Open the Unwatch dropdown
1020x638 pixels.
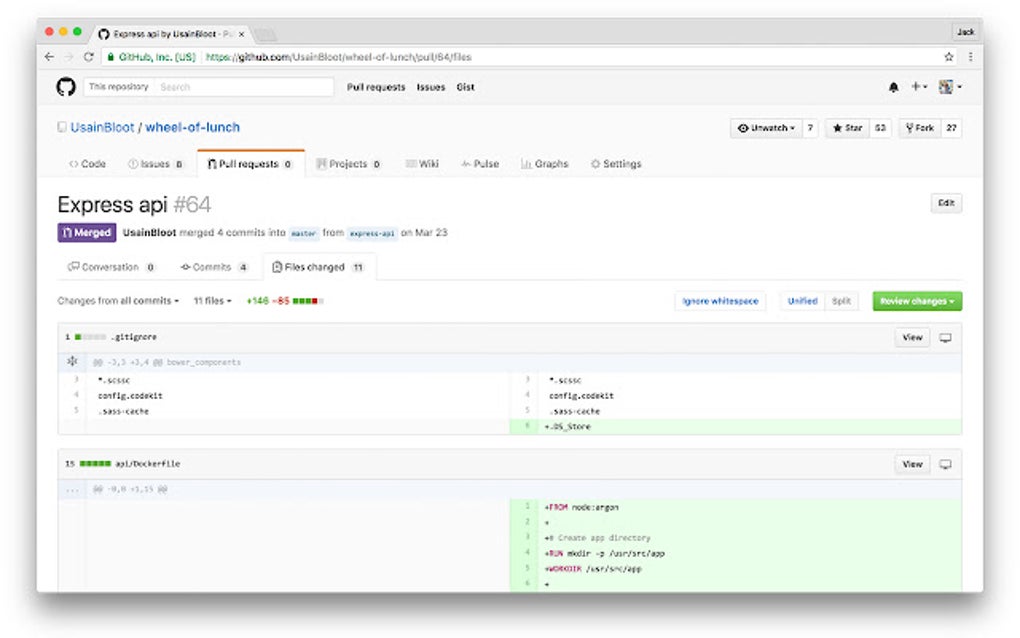tap(766, 127)
